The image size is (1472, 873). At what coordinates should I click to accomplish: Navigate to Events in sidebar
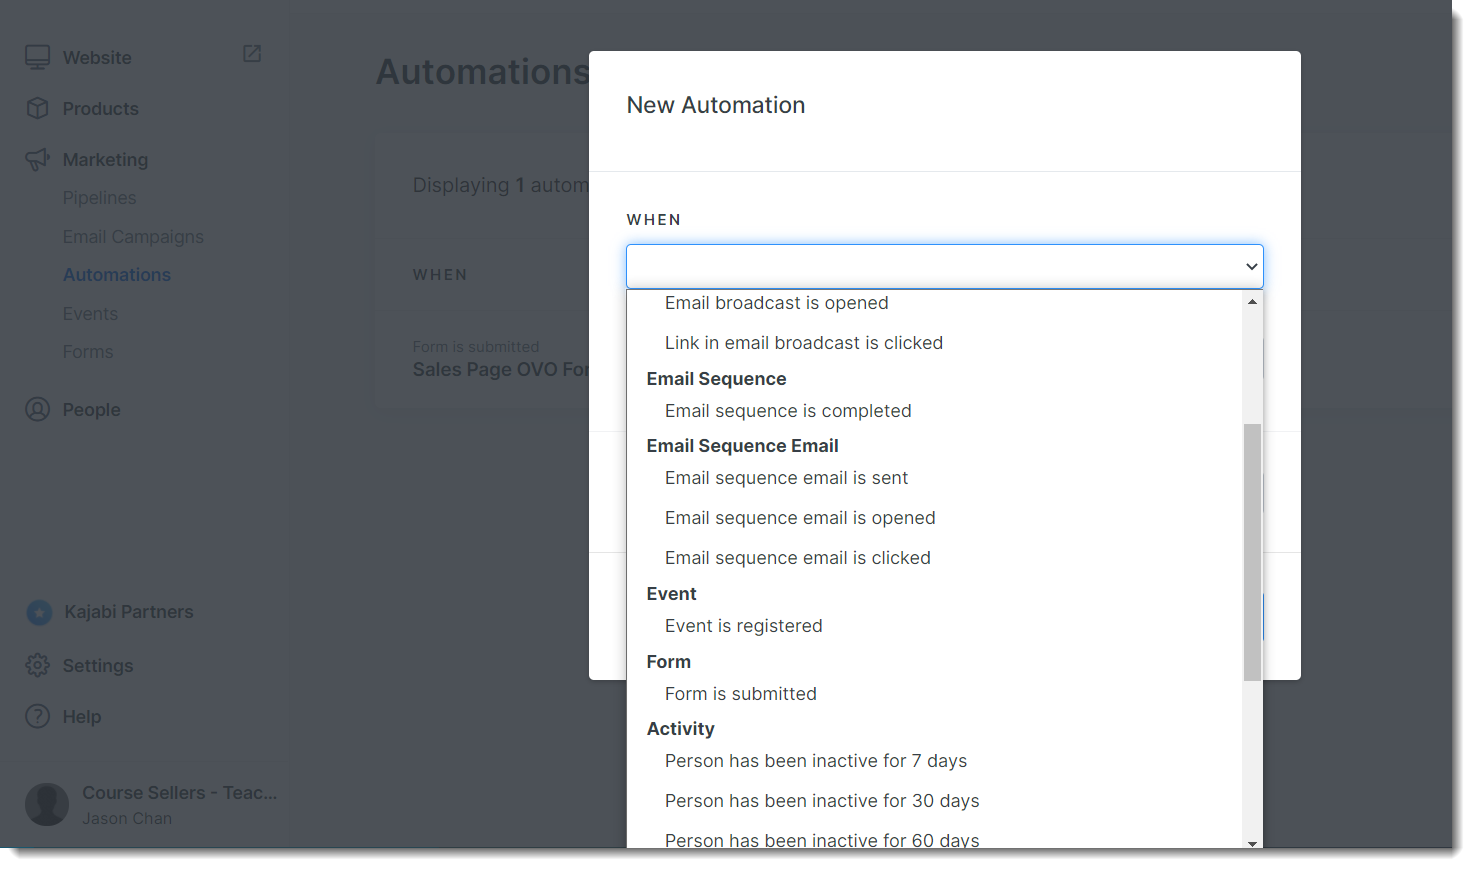(90, 314)
